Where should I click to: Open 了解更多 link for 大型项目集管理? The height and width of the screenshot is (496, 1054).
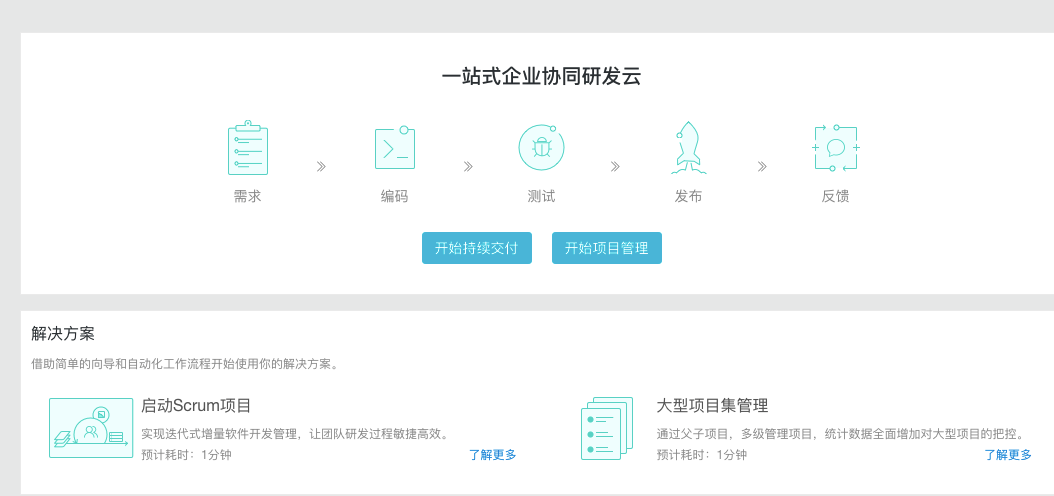click(x=1008, y=455)
